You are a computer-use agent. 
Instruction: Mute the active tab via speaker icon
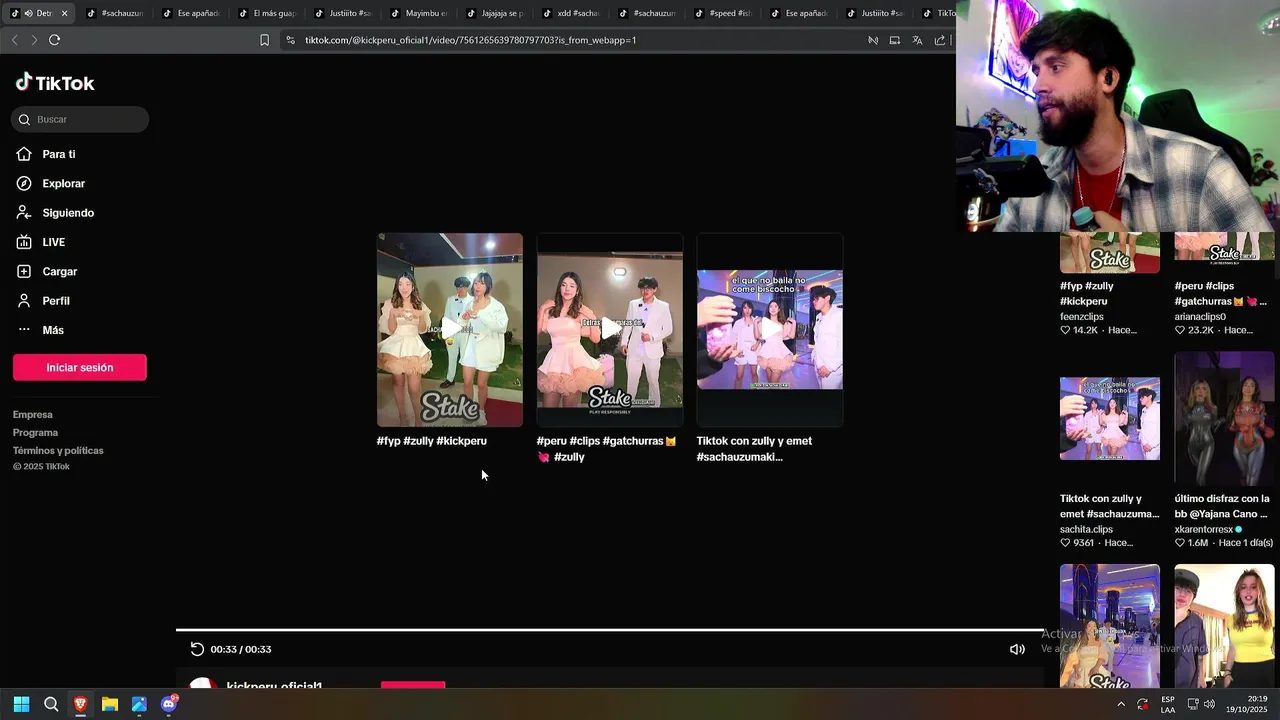coord(28,14)
